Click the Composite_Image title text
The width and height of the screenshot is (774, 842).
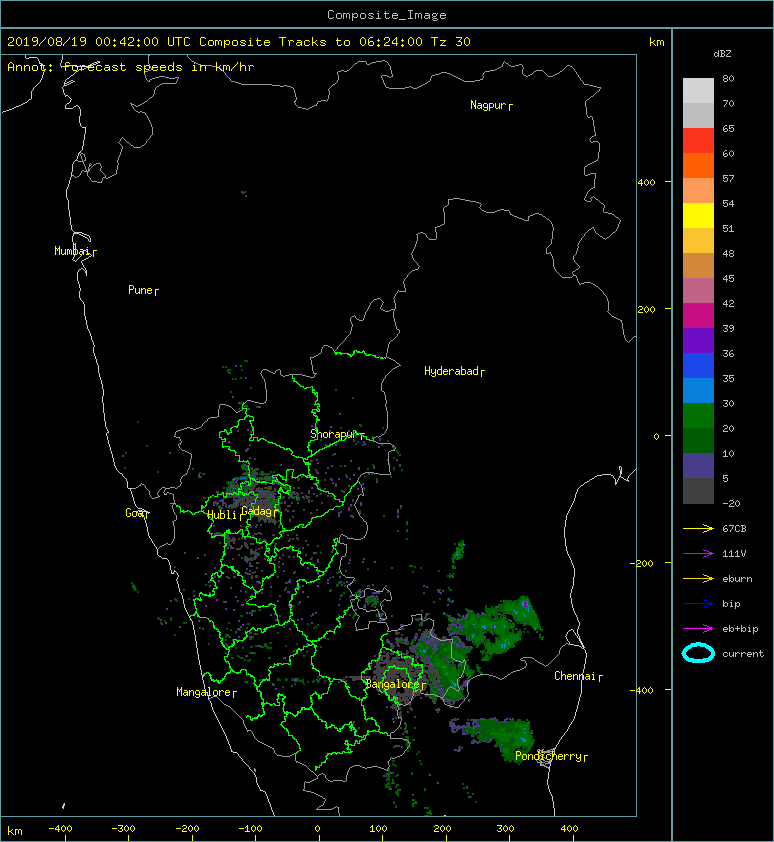tap(387, 15)
